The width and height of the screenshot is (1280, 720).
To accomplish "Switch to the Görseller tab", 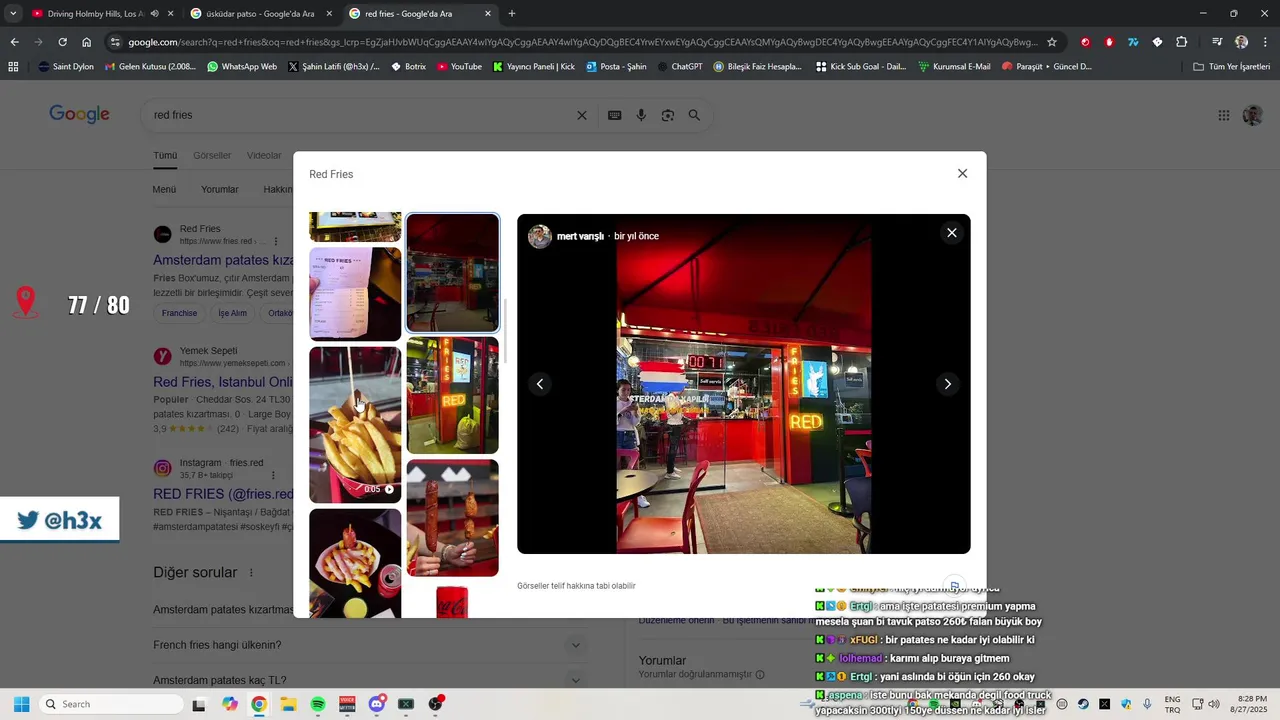I will pos(212,155).
